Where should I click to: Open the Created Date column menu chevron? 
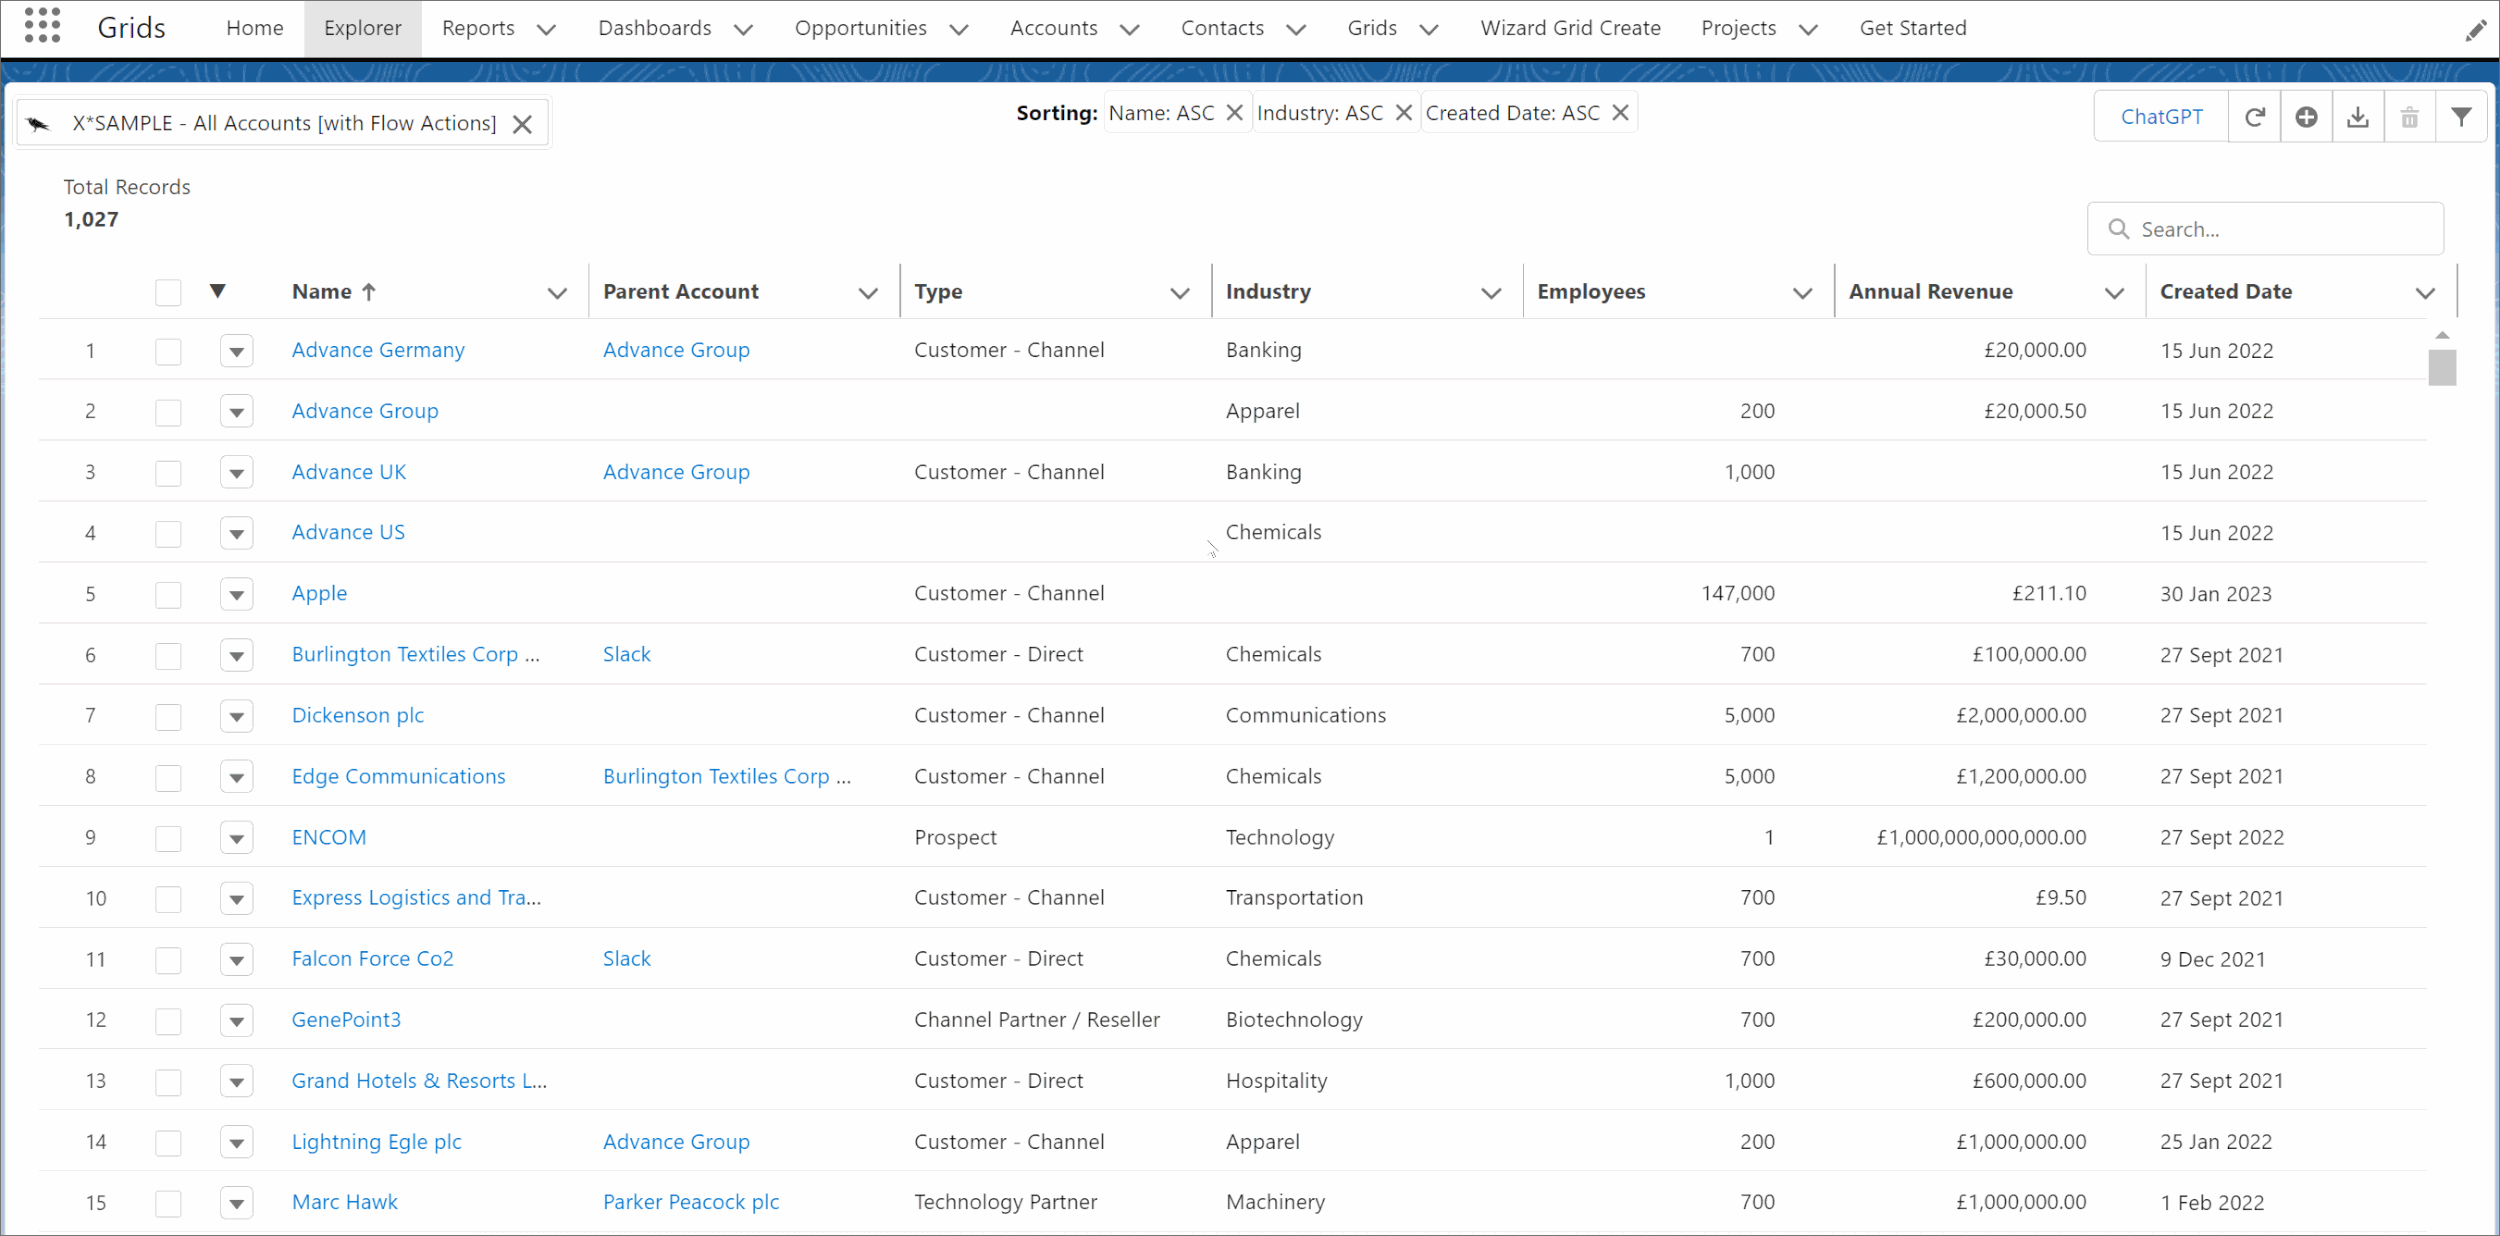tap(2425, 293)
